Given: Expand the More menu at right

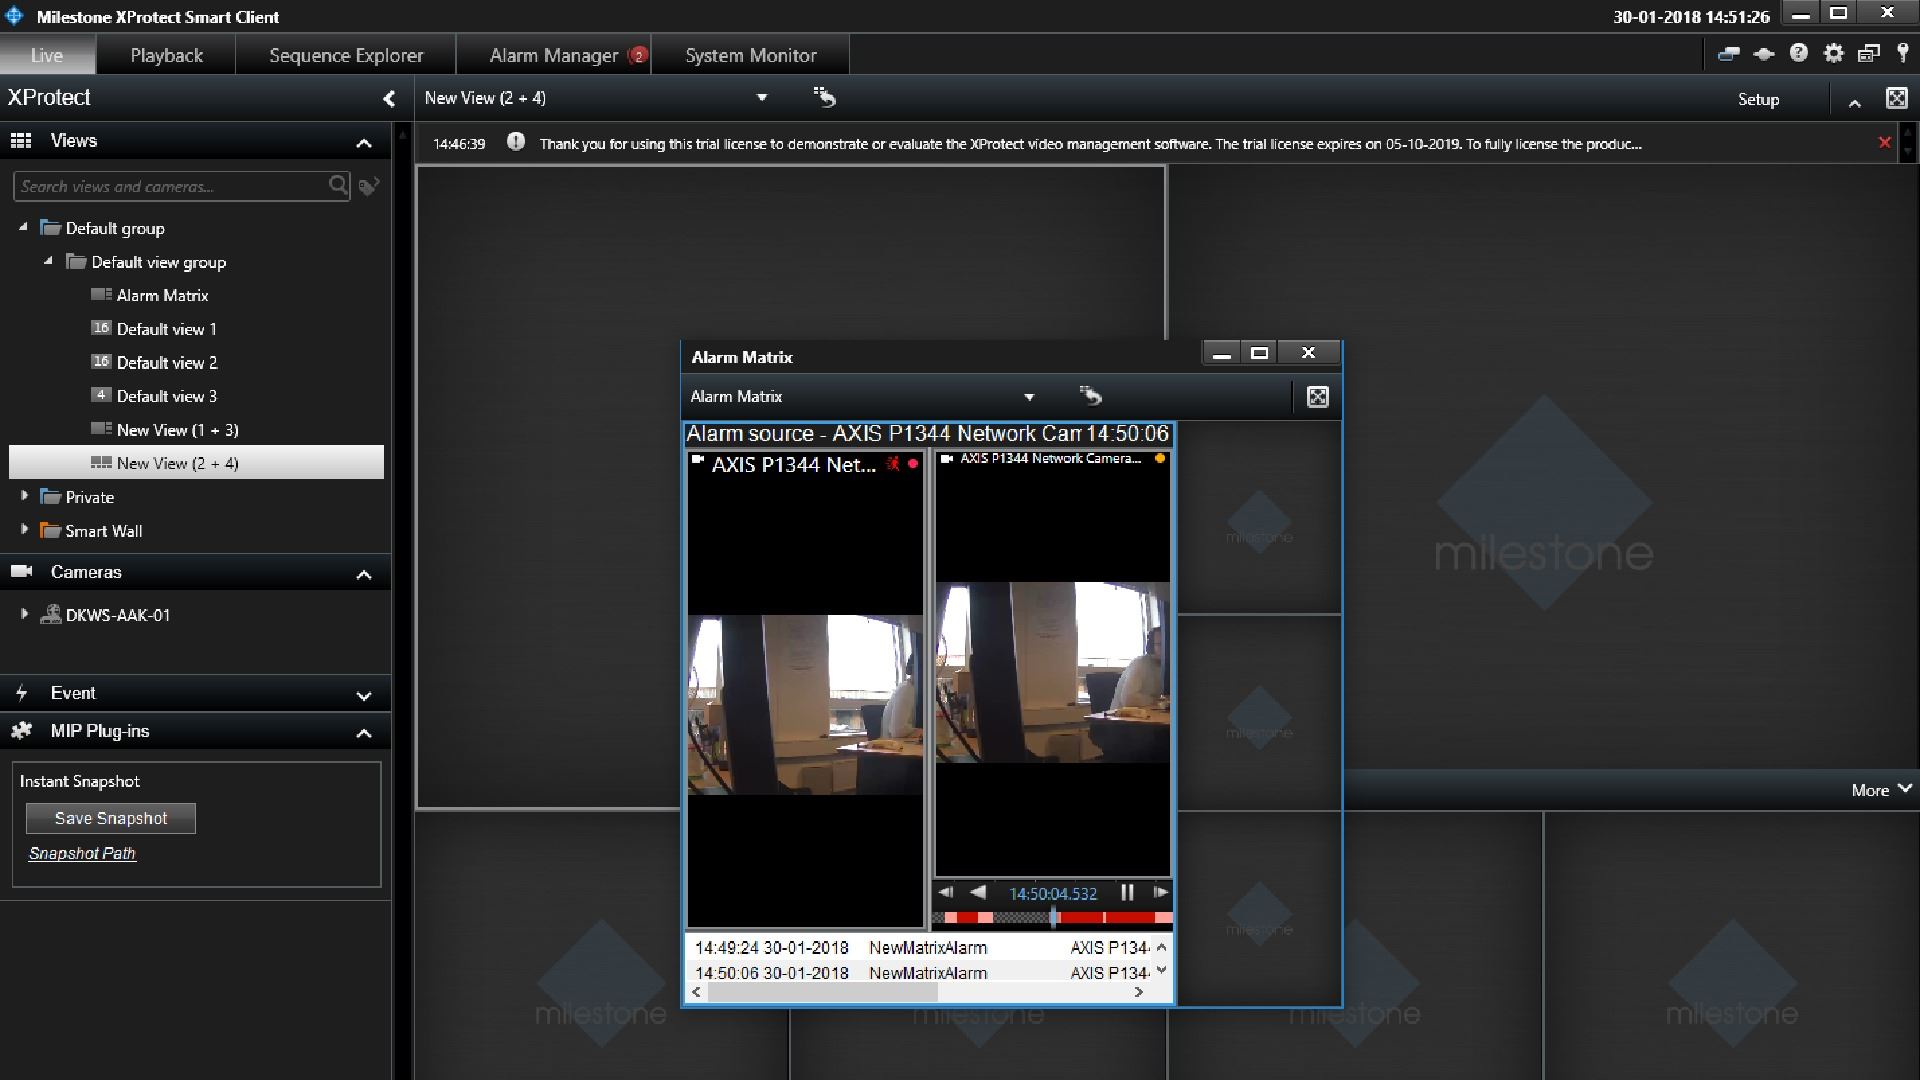Looking at the screenshot, I should click(x=1881, y=790).
